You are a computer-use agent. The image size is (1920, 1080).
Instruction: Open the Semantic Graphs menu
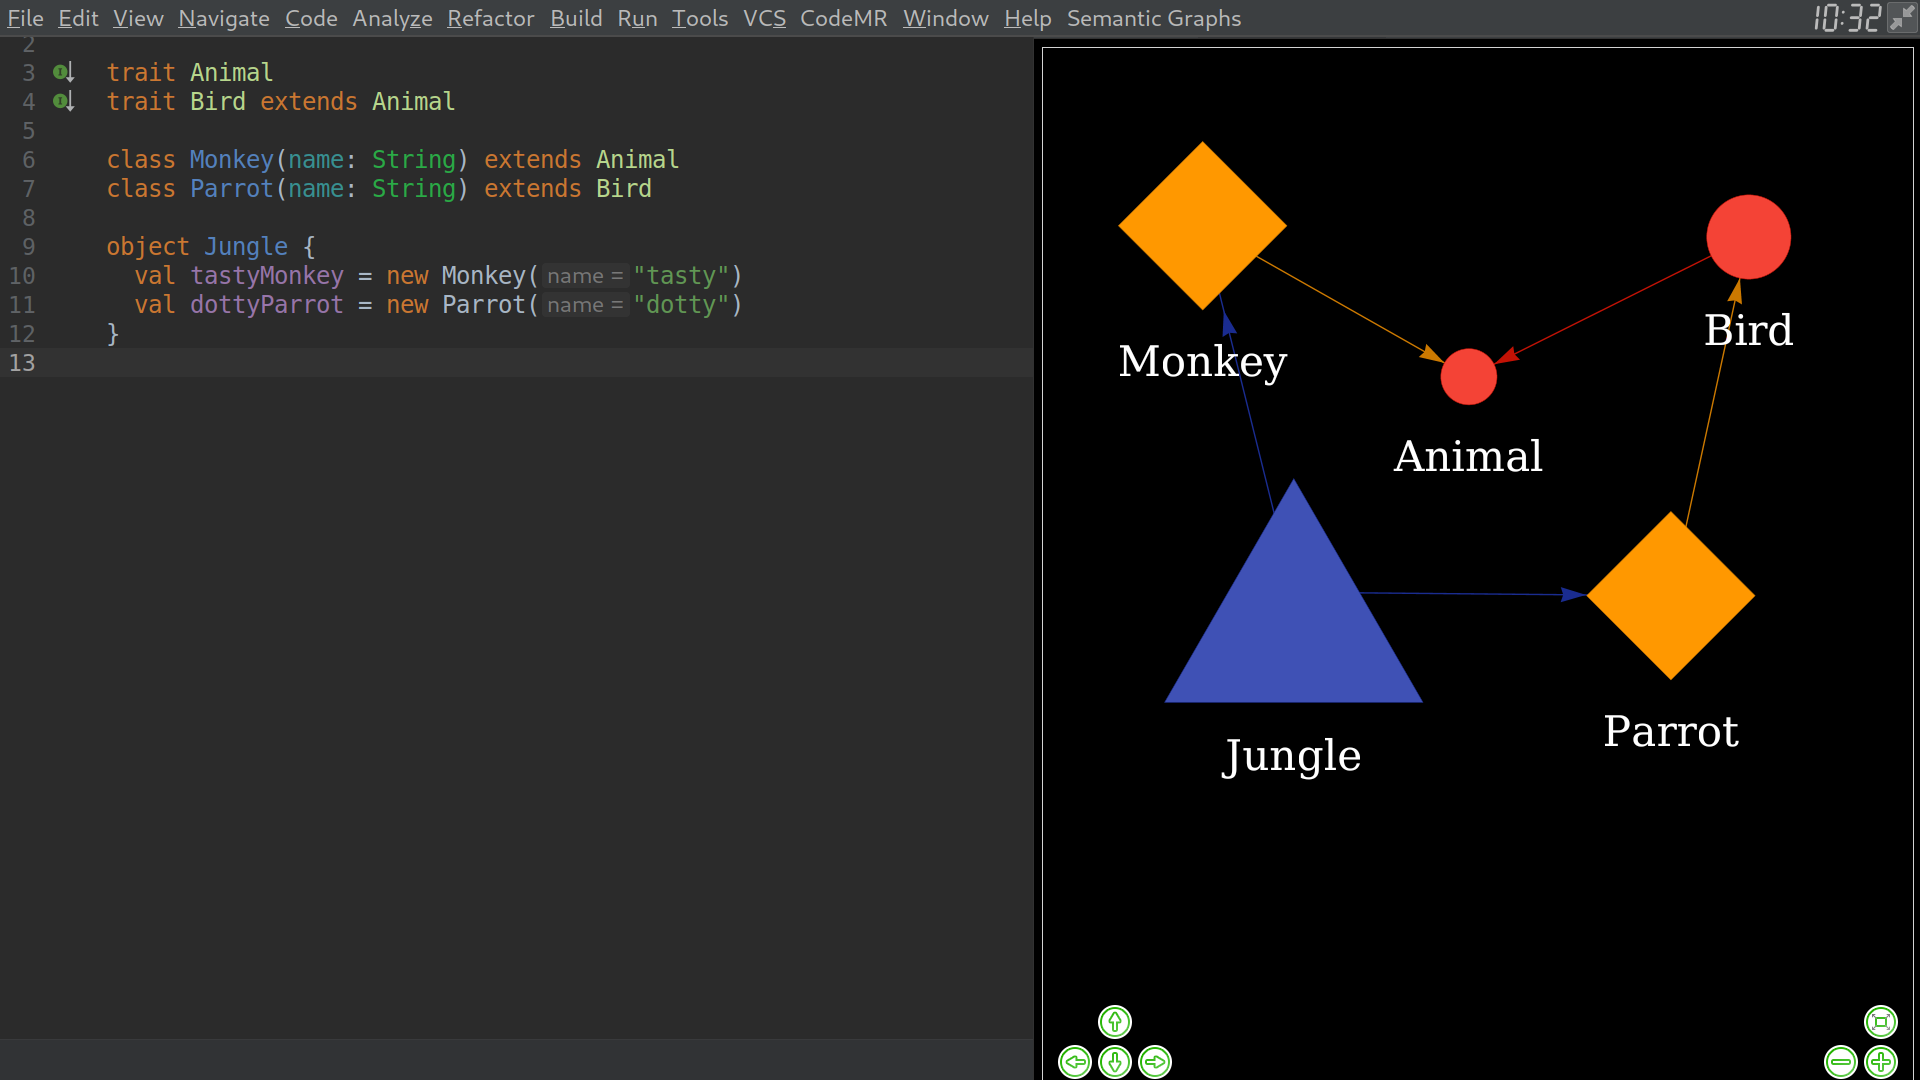coord(1153,18)
